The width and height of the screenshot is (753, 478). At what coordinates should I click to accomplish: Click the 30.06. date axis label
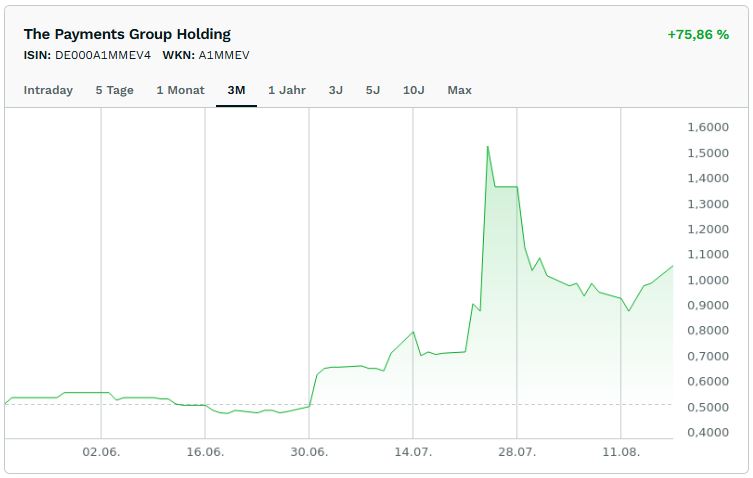[x=309, y=452]
